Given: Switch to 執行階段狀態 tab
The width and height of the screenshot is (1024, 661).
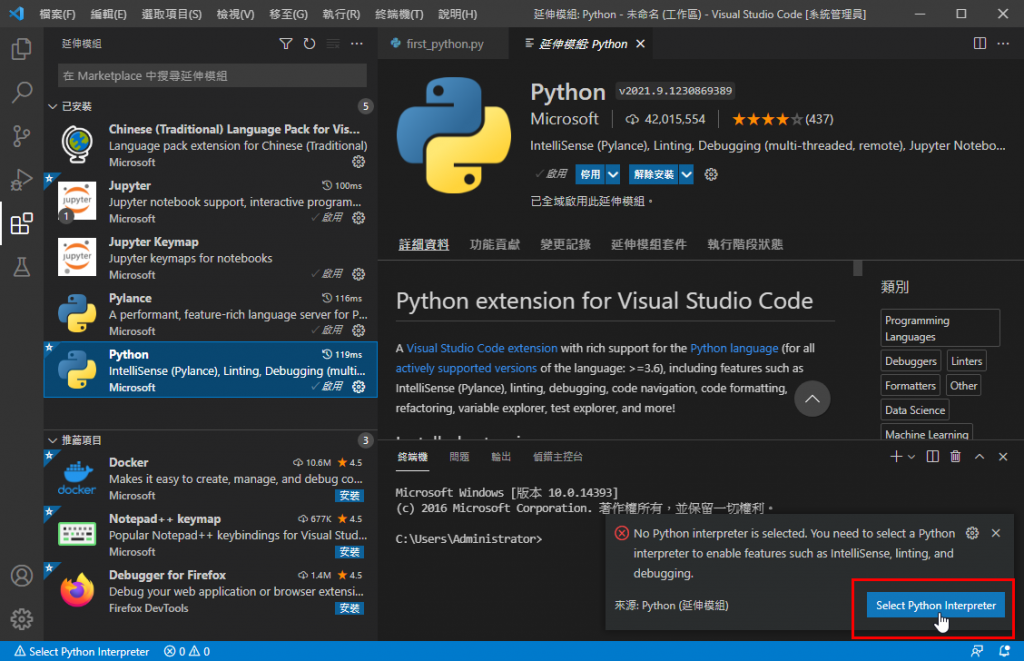Looking at the screenshot, I should click(745, 244).
